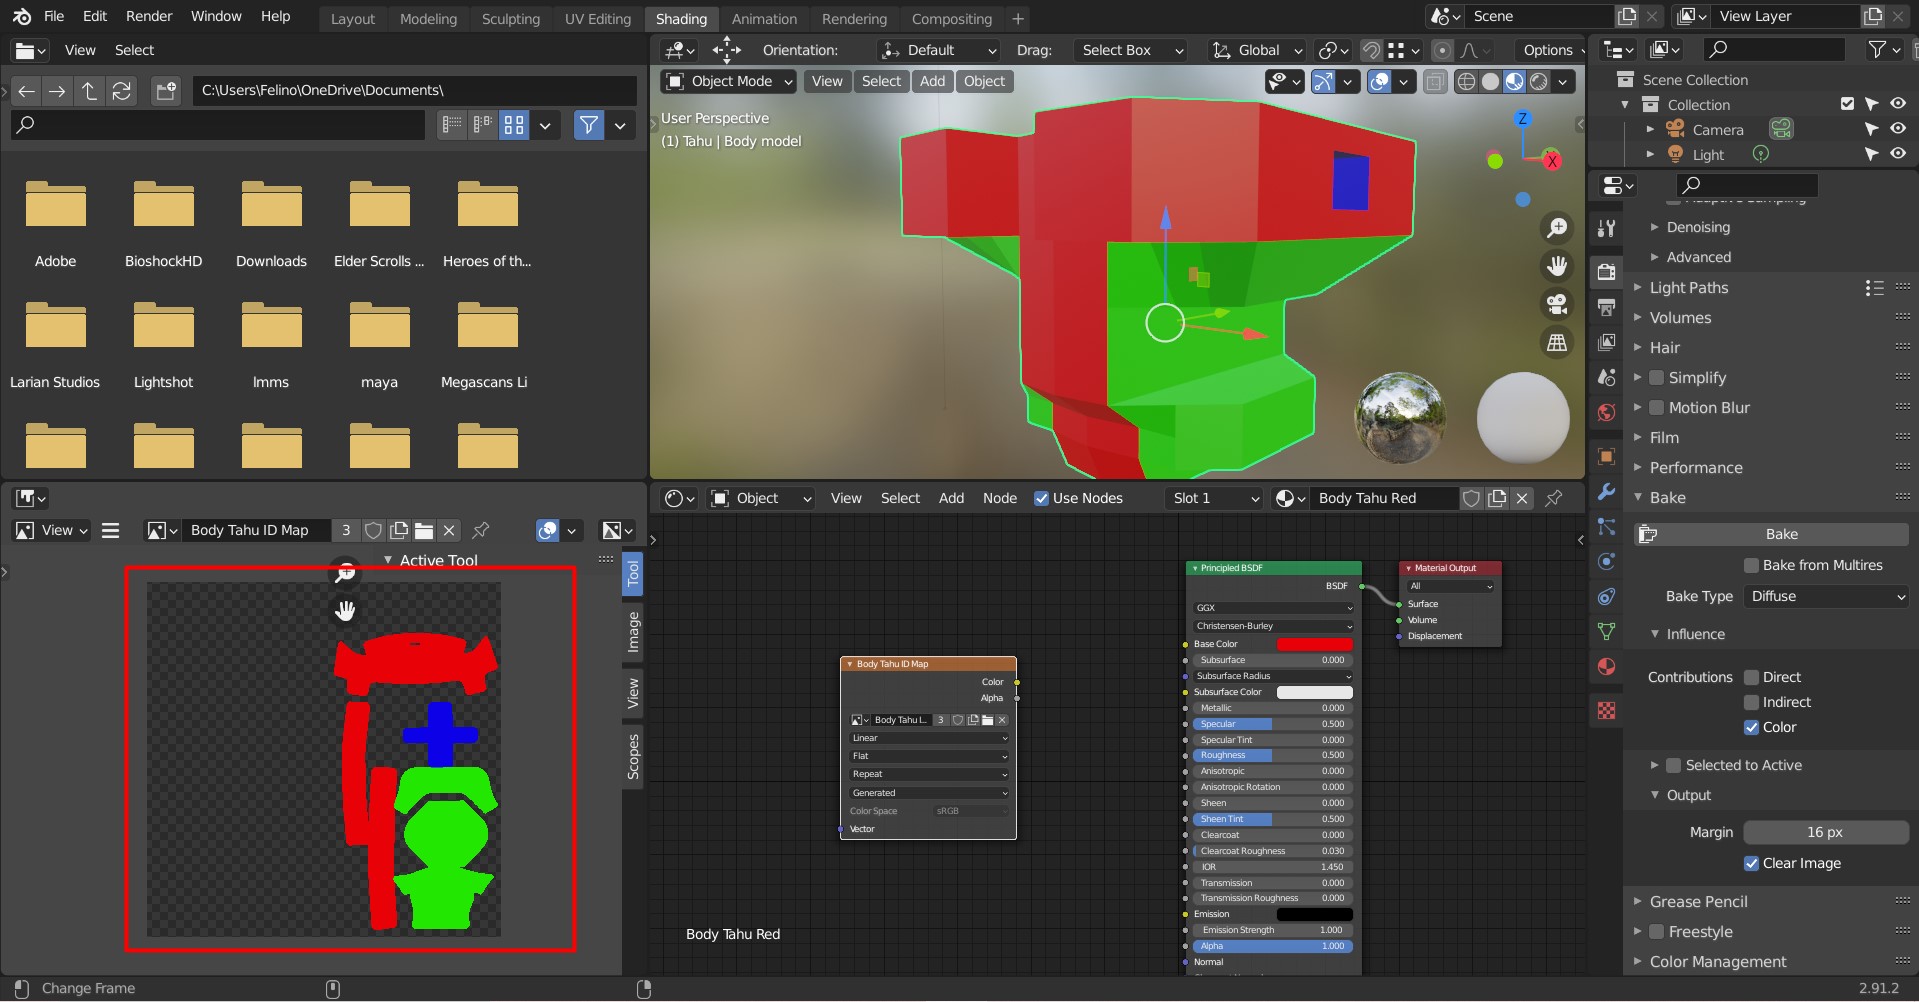Open the Bake Type Diffuse dropdown
1919x1002 pixels.
1827,596
